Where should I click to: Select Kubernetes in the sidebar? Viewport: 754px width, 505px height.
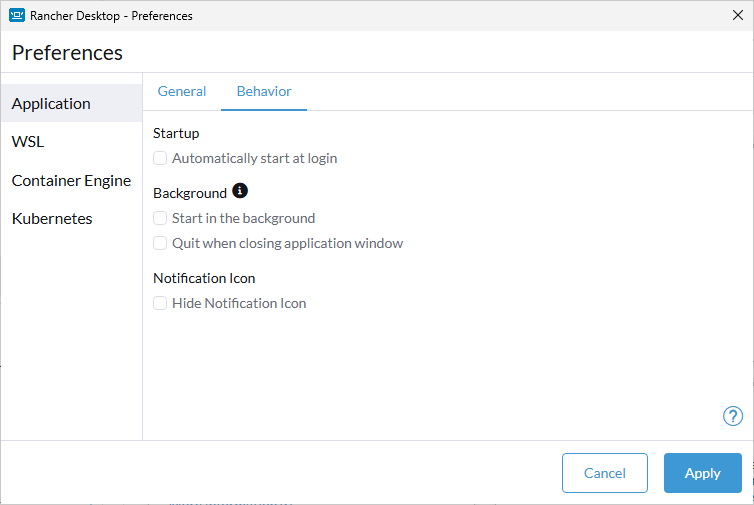[x=52, y=219]
